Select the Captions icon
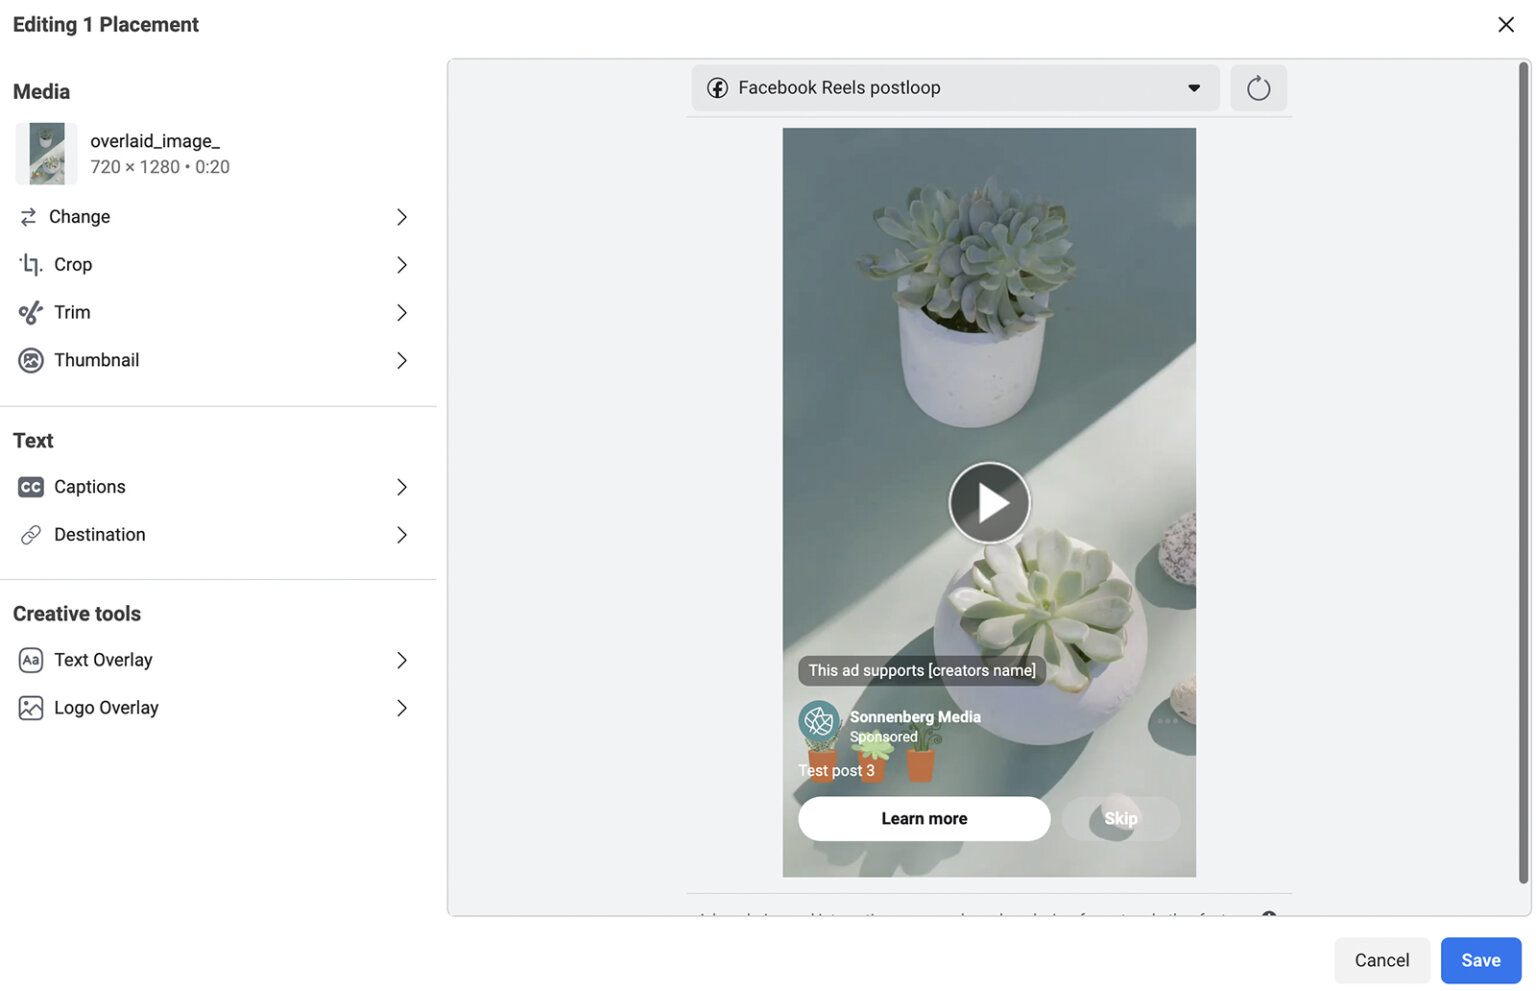This screenshot has height=991, width=1536. tap(30, 487)
